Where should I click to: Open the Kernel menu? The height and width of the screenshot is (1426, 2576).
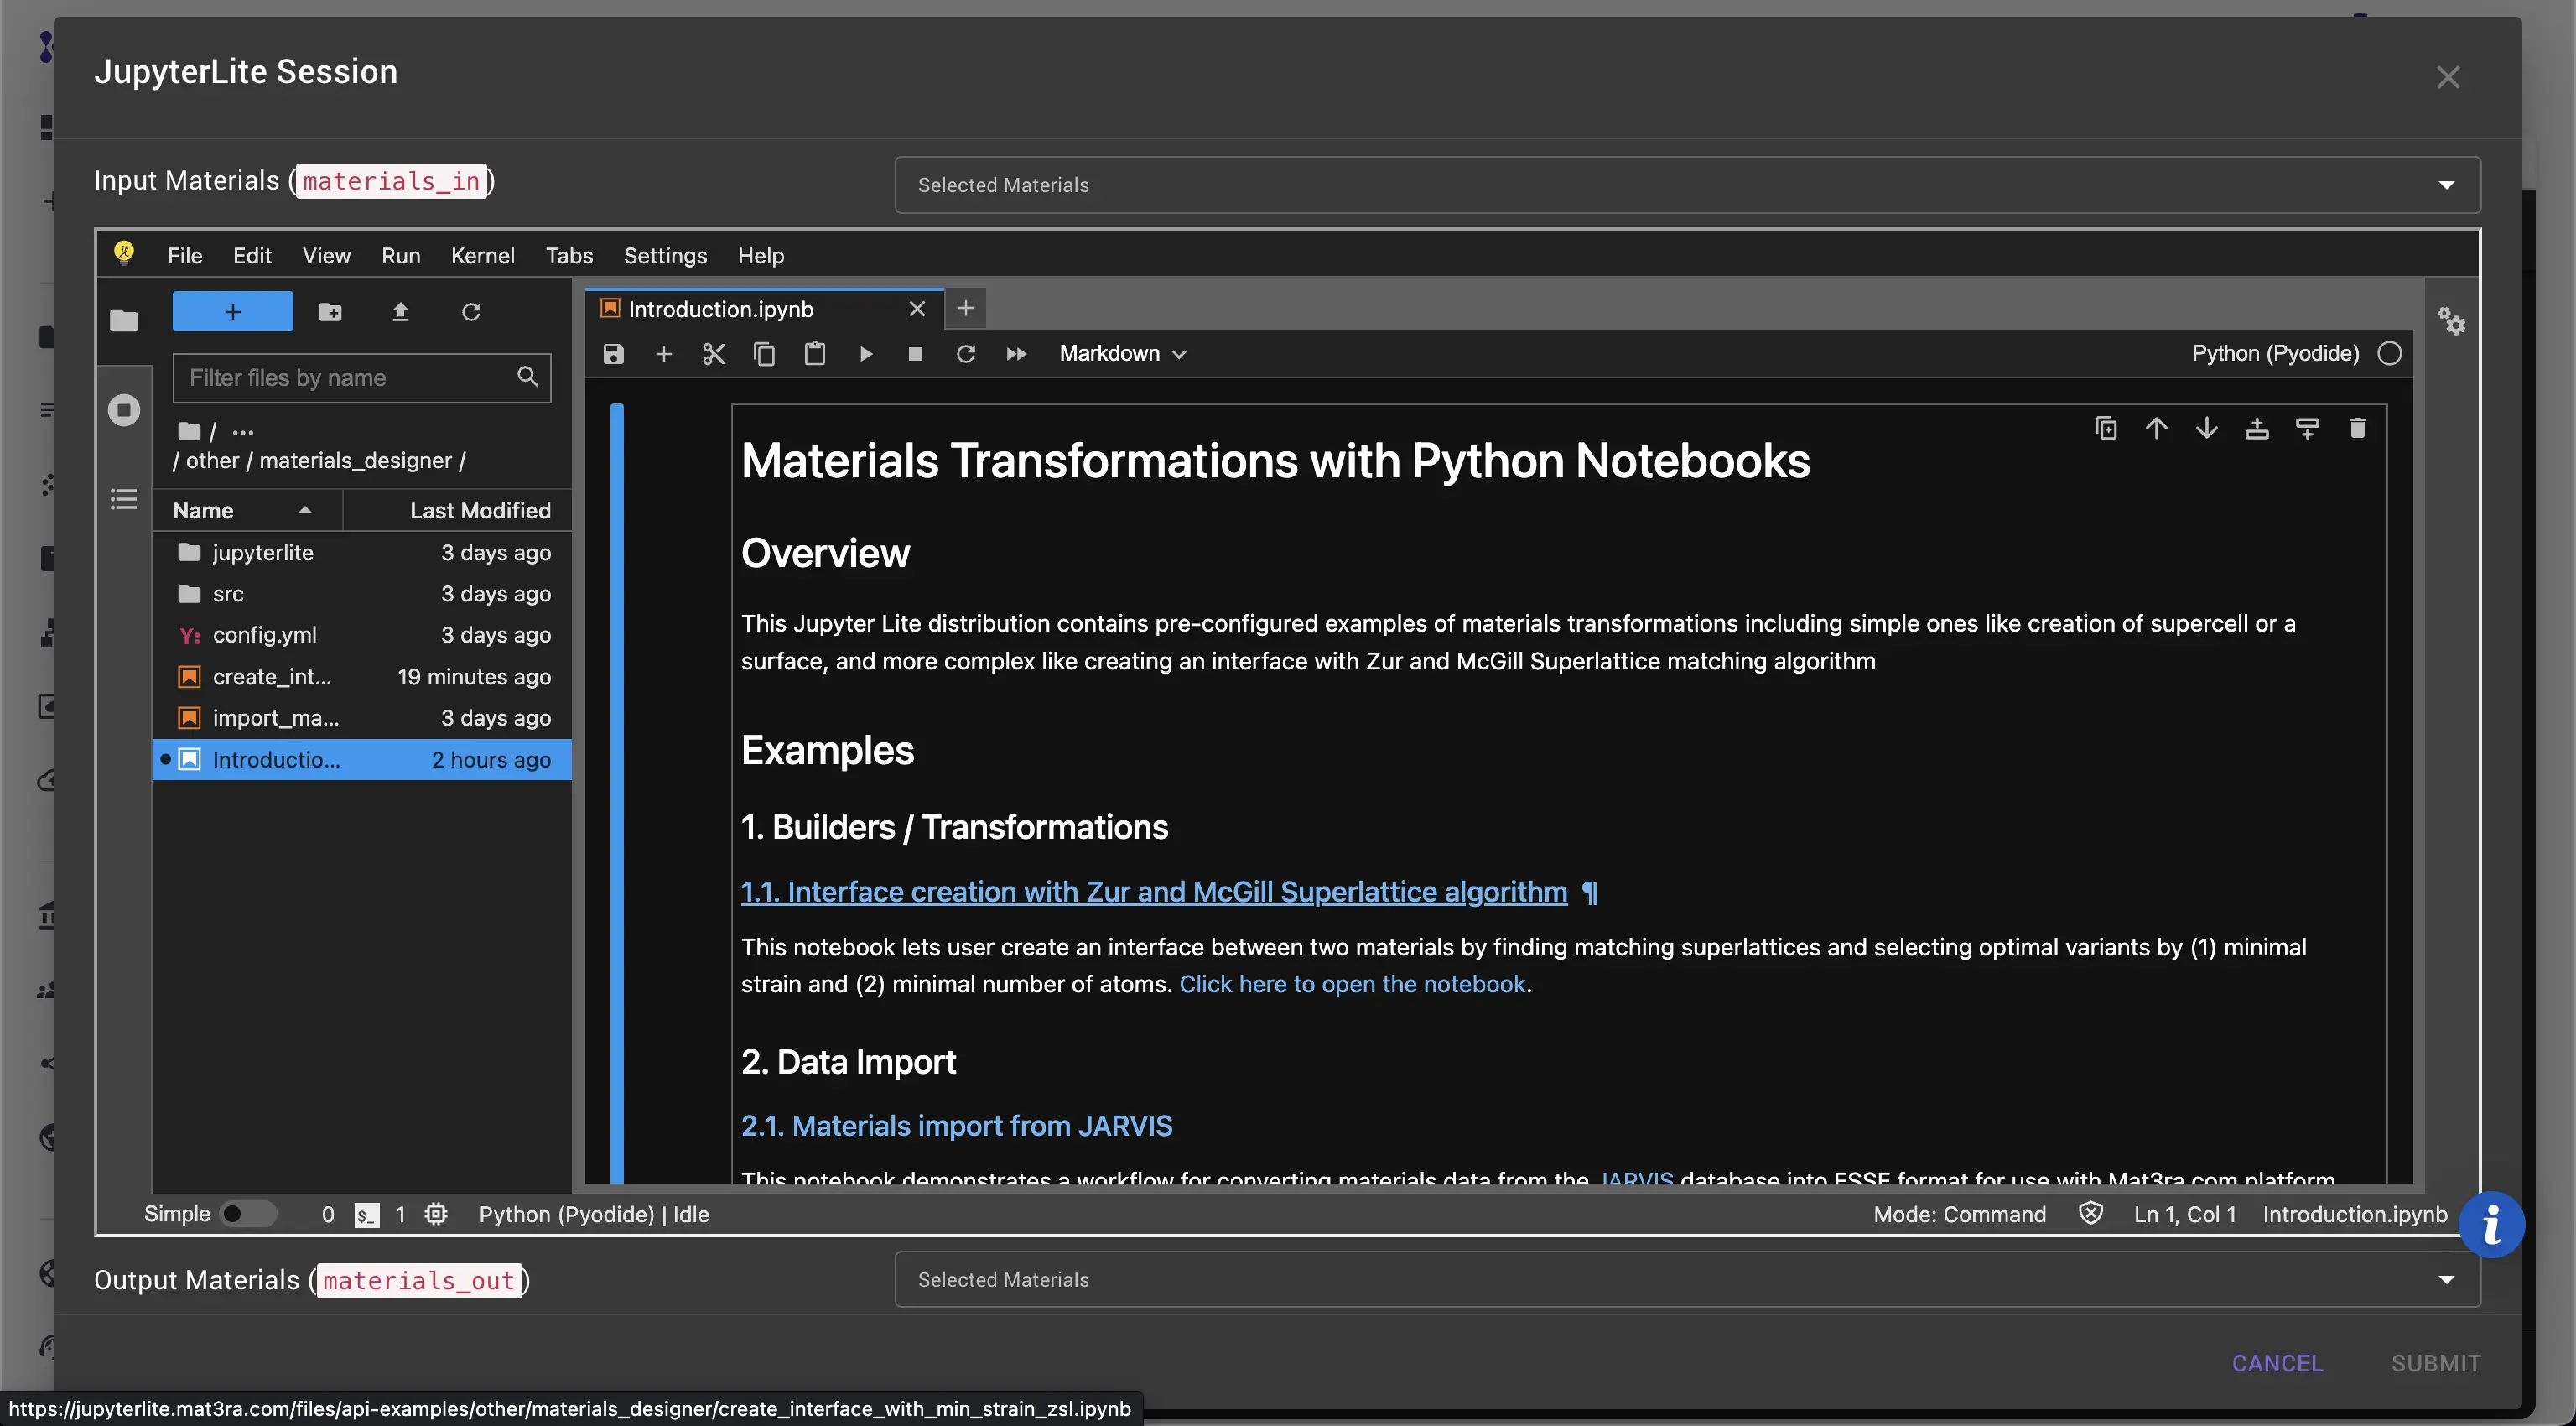tap(483, 255)
